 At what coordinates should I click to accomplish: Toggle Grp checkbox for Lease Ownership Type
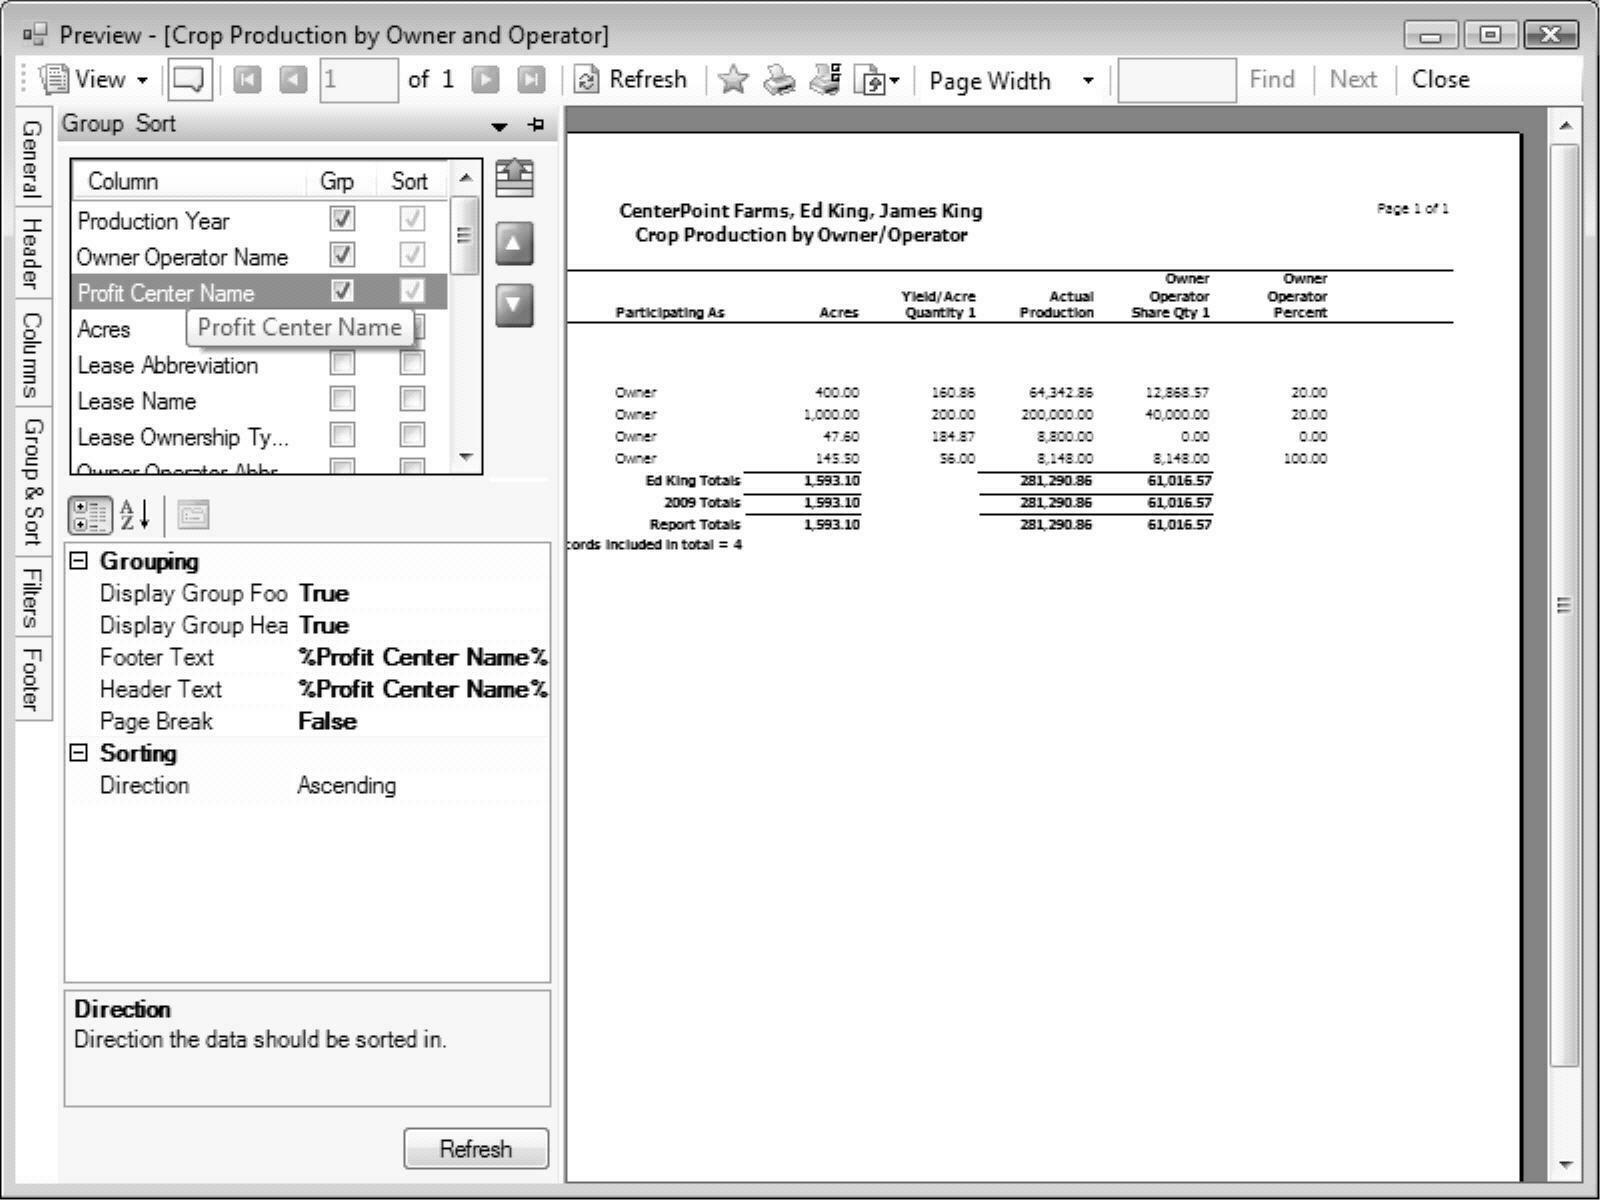[342, 435]
